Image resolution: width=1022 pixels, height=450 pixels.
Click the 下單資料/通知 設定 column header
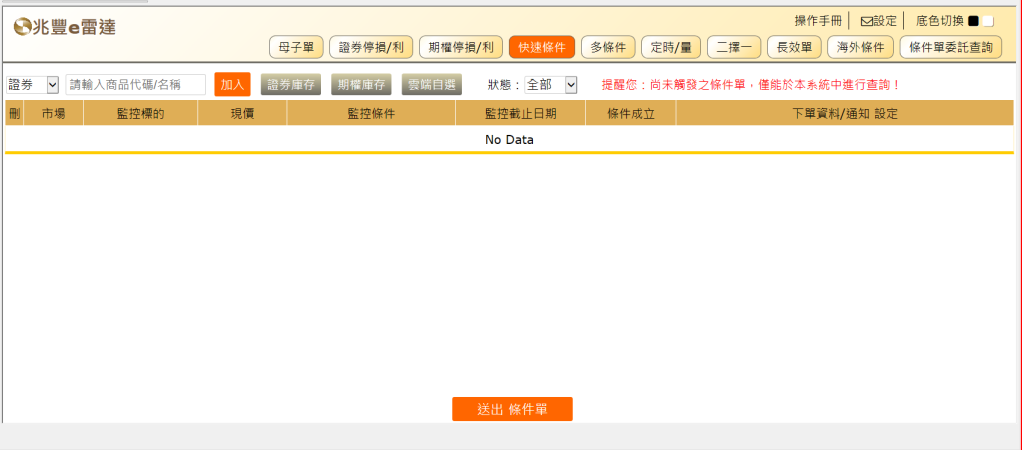845,113
